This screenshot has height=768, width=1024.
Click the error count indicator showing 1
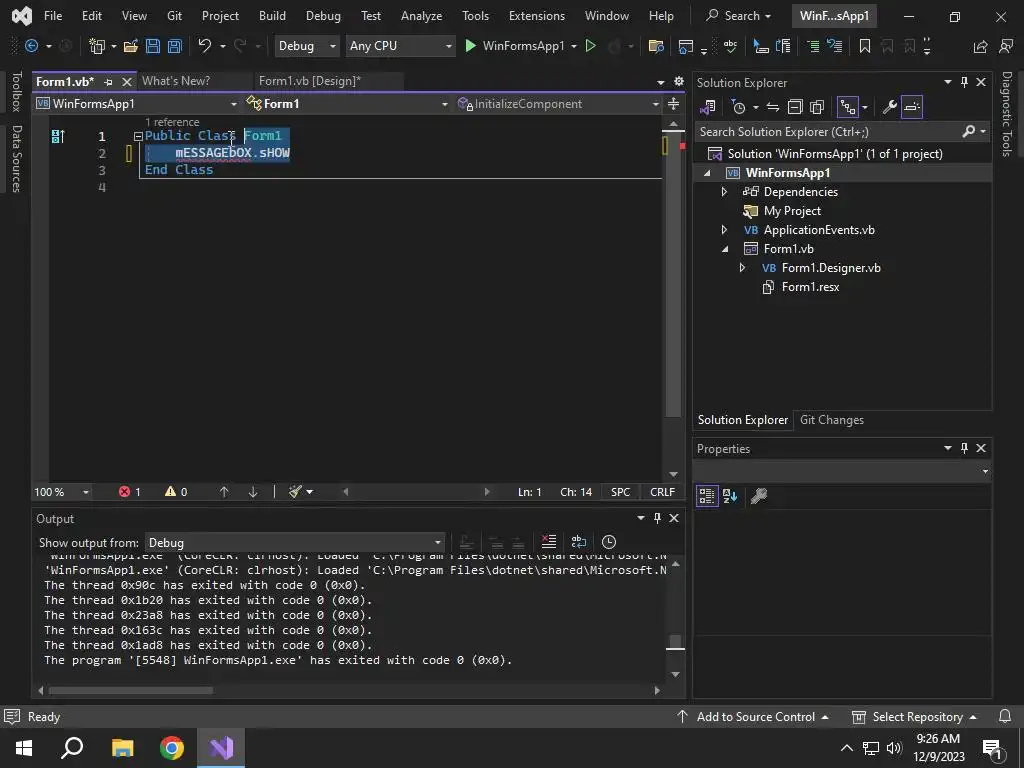pyautogui.click(x=129, y=492)
